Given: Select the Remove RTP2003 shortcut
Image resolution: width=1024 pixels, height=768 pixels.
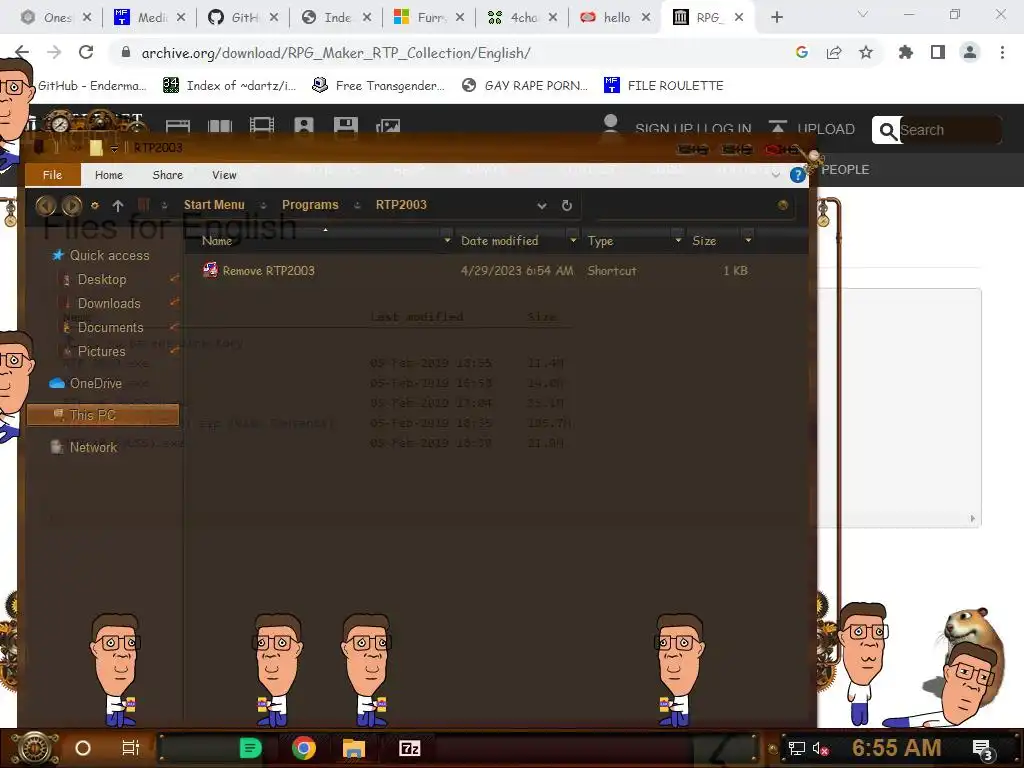Looking at the screenshot, I should click(268, 270).
